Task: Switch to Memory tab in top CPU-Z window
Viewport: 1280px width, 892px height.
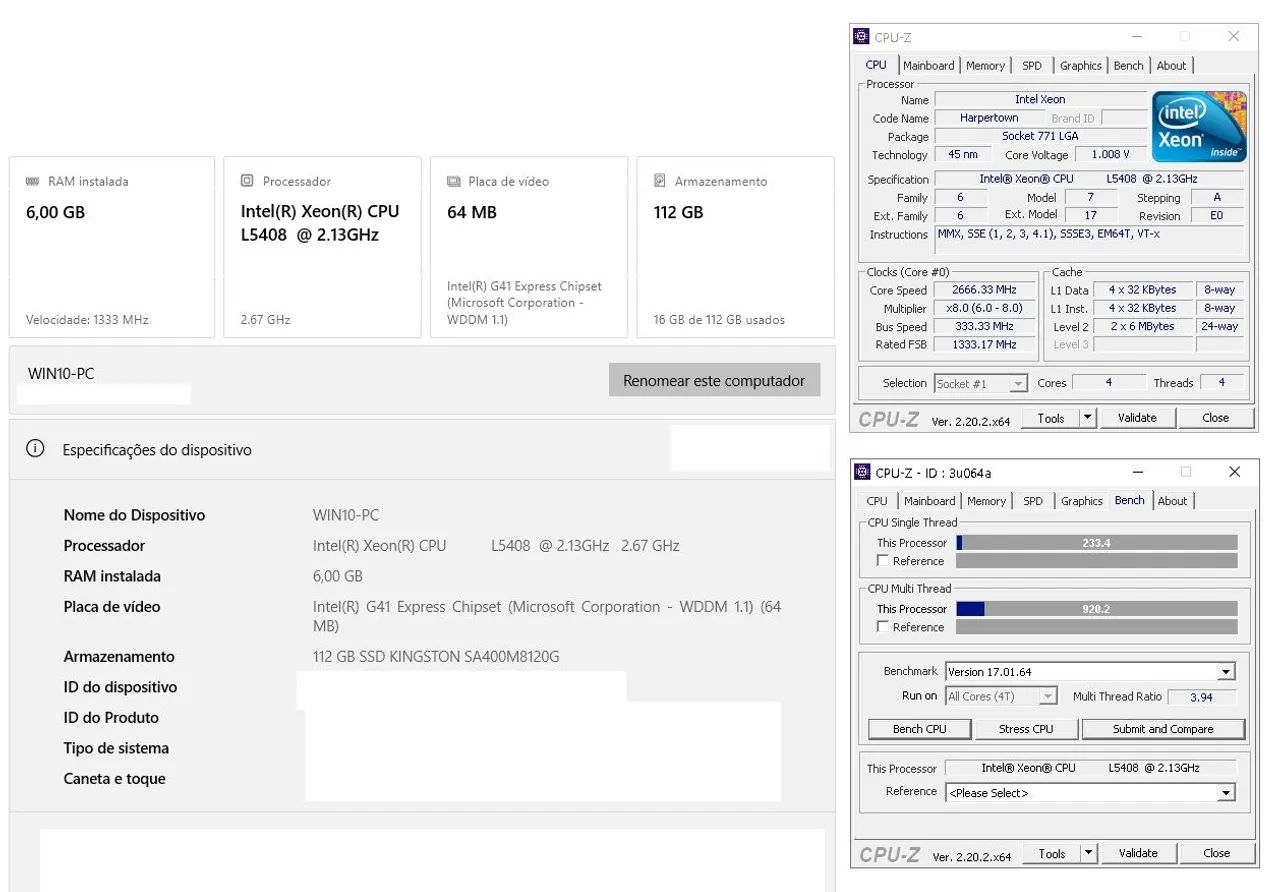Action: [x=985, y=66]
